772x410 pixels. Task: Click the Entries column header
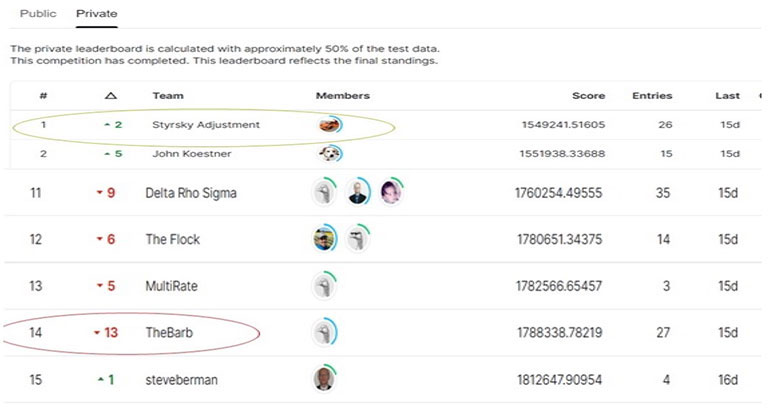[x=652, y=96]
